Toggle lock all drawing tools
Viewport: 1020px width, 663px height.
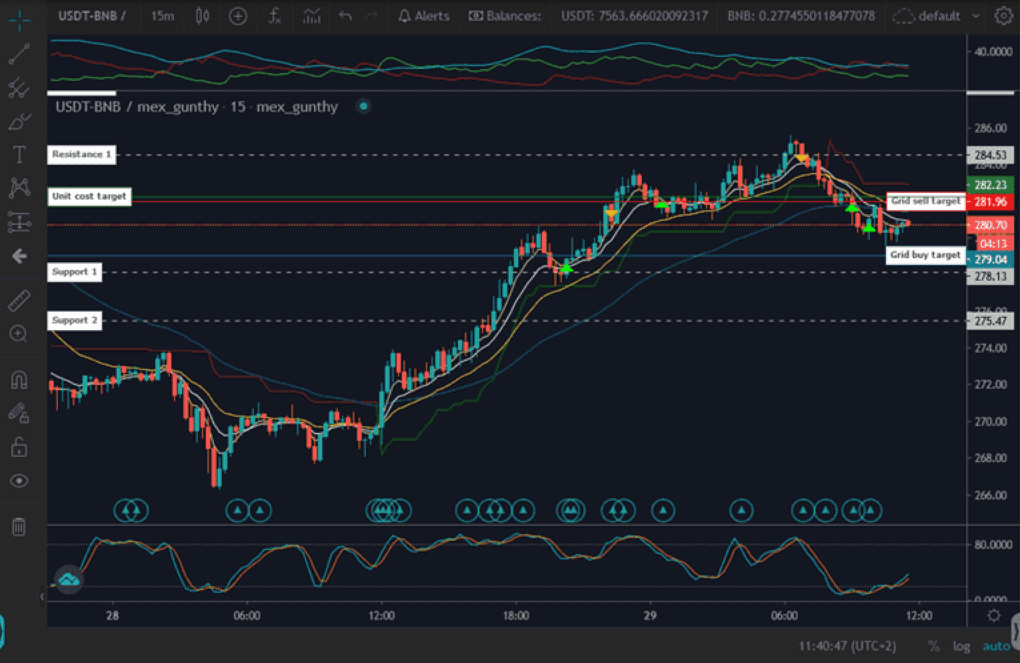[x=19, y=447]
